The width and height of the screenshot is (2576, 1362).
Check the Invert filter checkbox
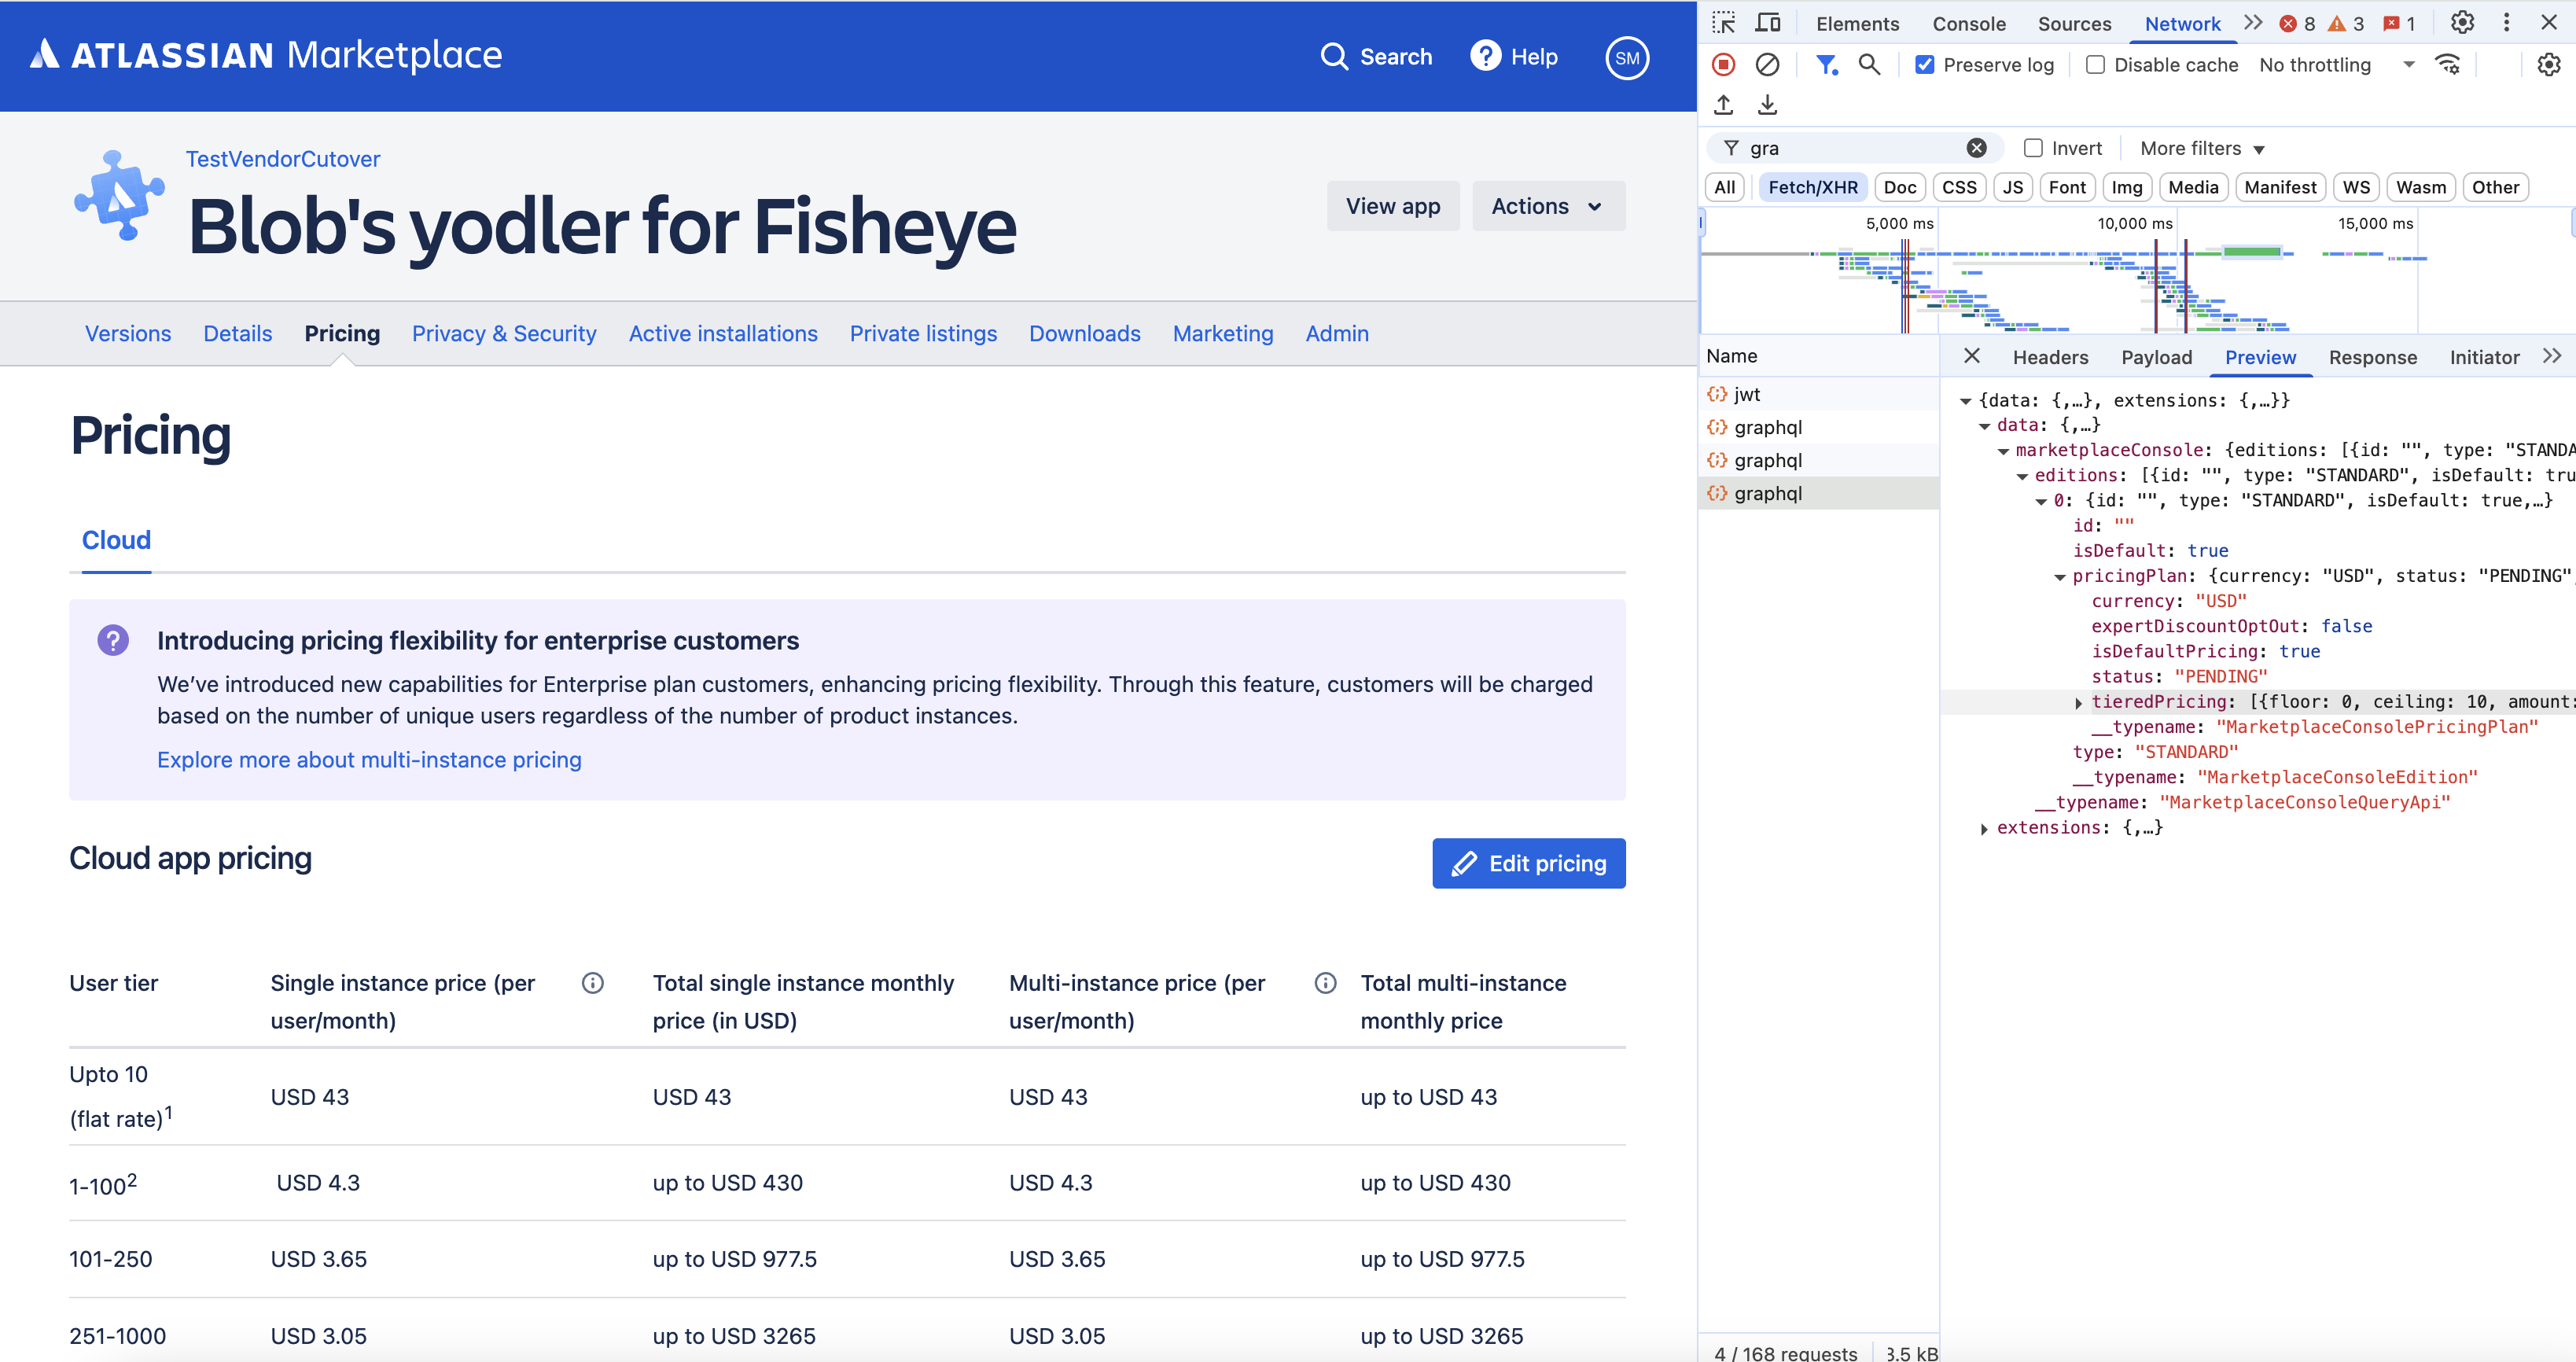click(2033, 148)
